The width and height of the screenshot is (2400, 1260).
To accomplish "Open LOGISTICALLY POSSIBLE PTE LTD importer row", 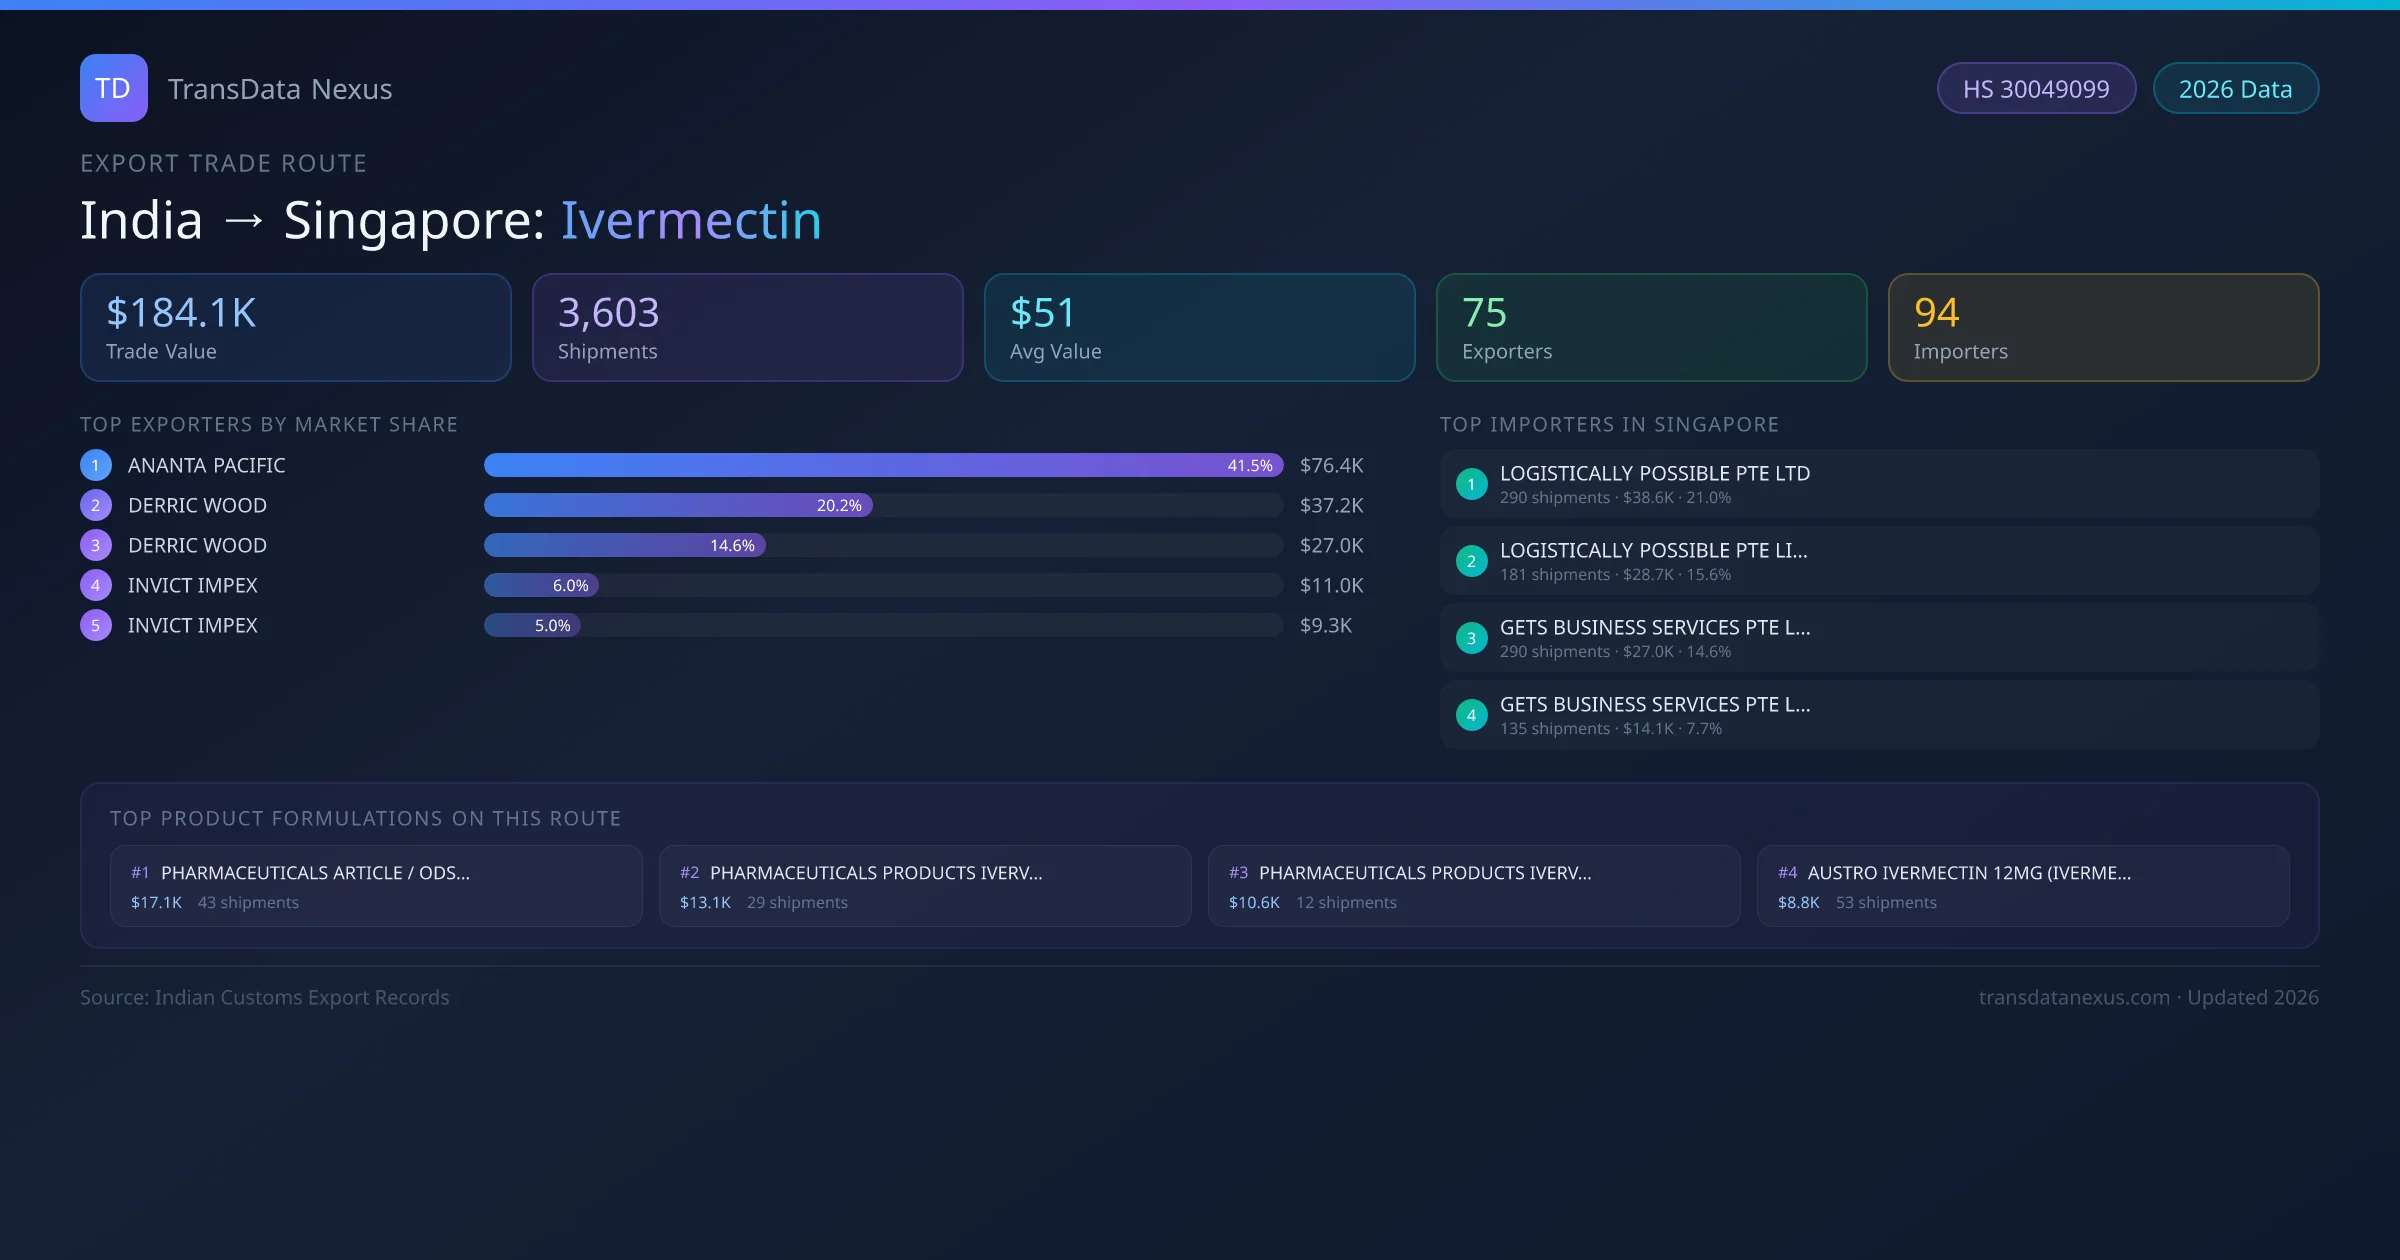I will point(1878,484).
